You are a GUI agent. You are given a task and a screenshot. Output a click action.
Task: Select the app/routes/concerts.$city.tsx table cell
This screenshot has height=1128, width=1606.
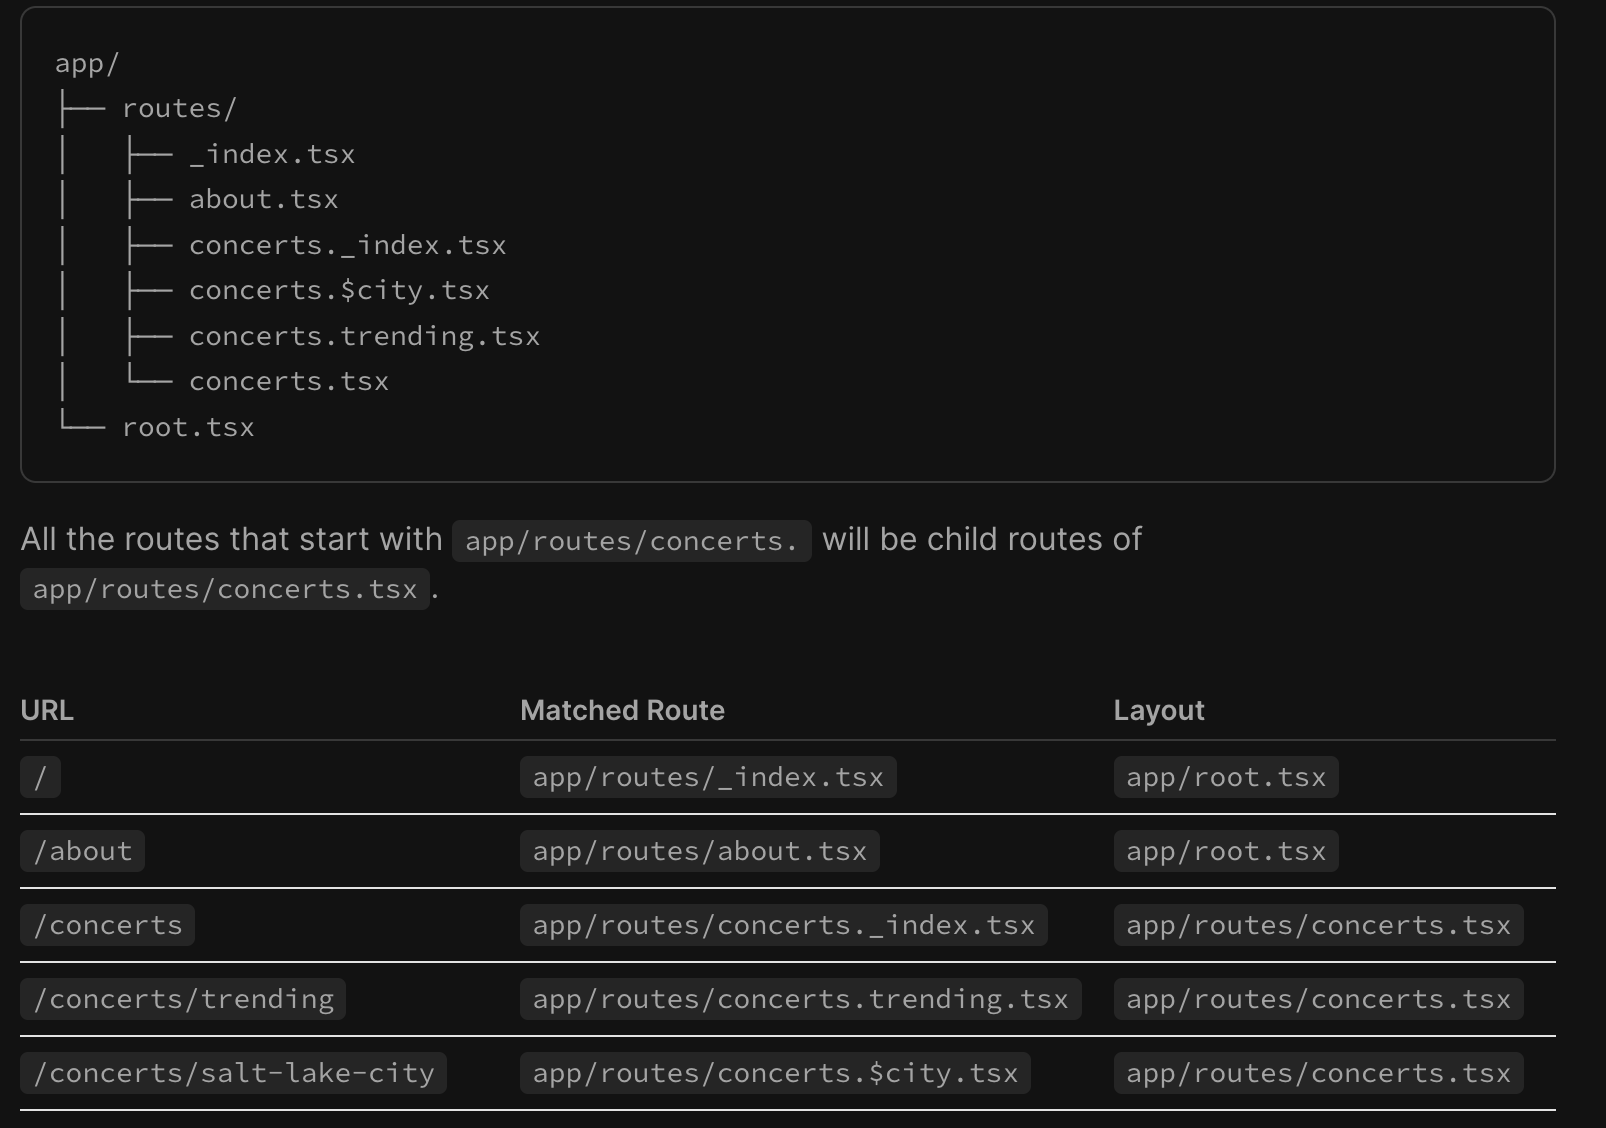(775, 1074)
